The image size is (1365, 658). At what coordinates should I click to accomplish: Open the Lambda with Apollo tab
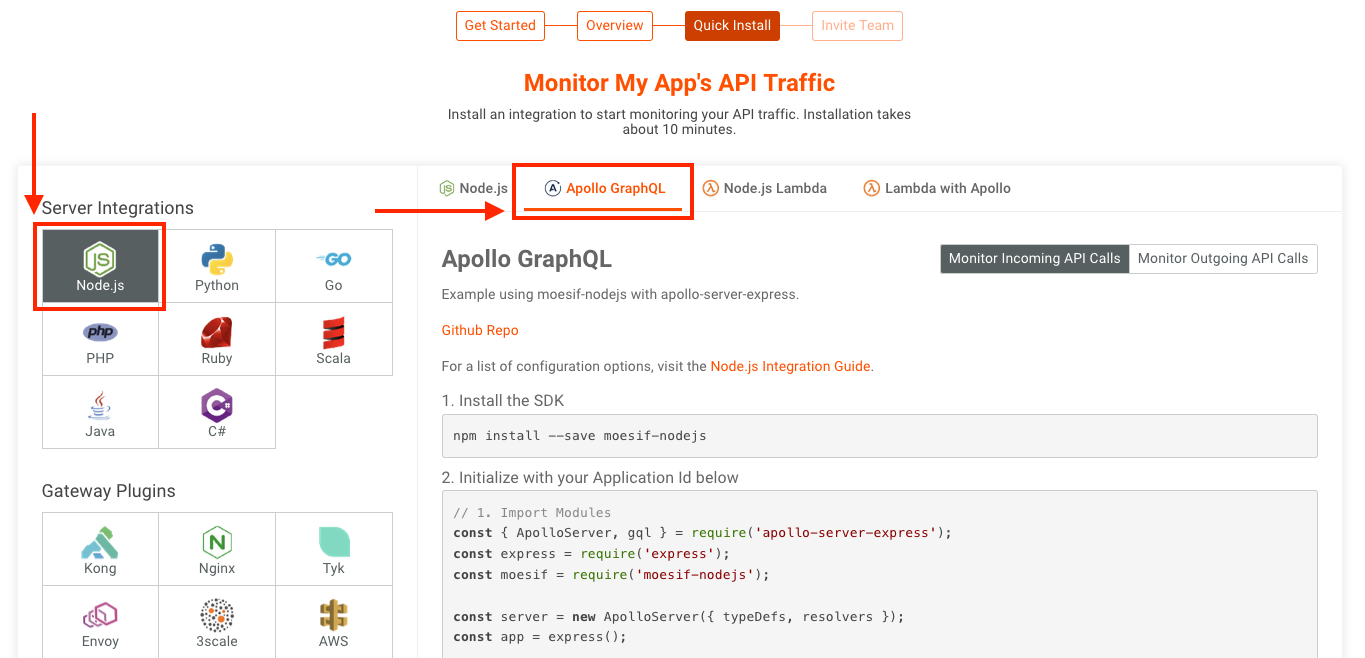[x=936, y=187]
